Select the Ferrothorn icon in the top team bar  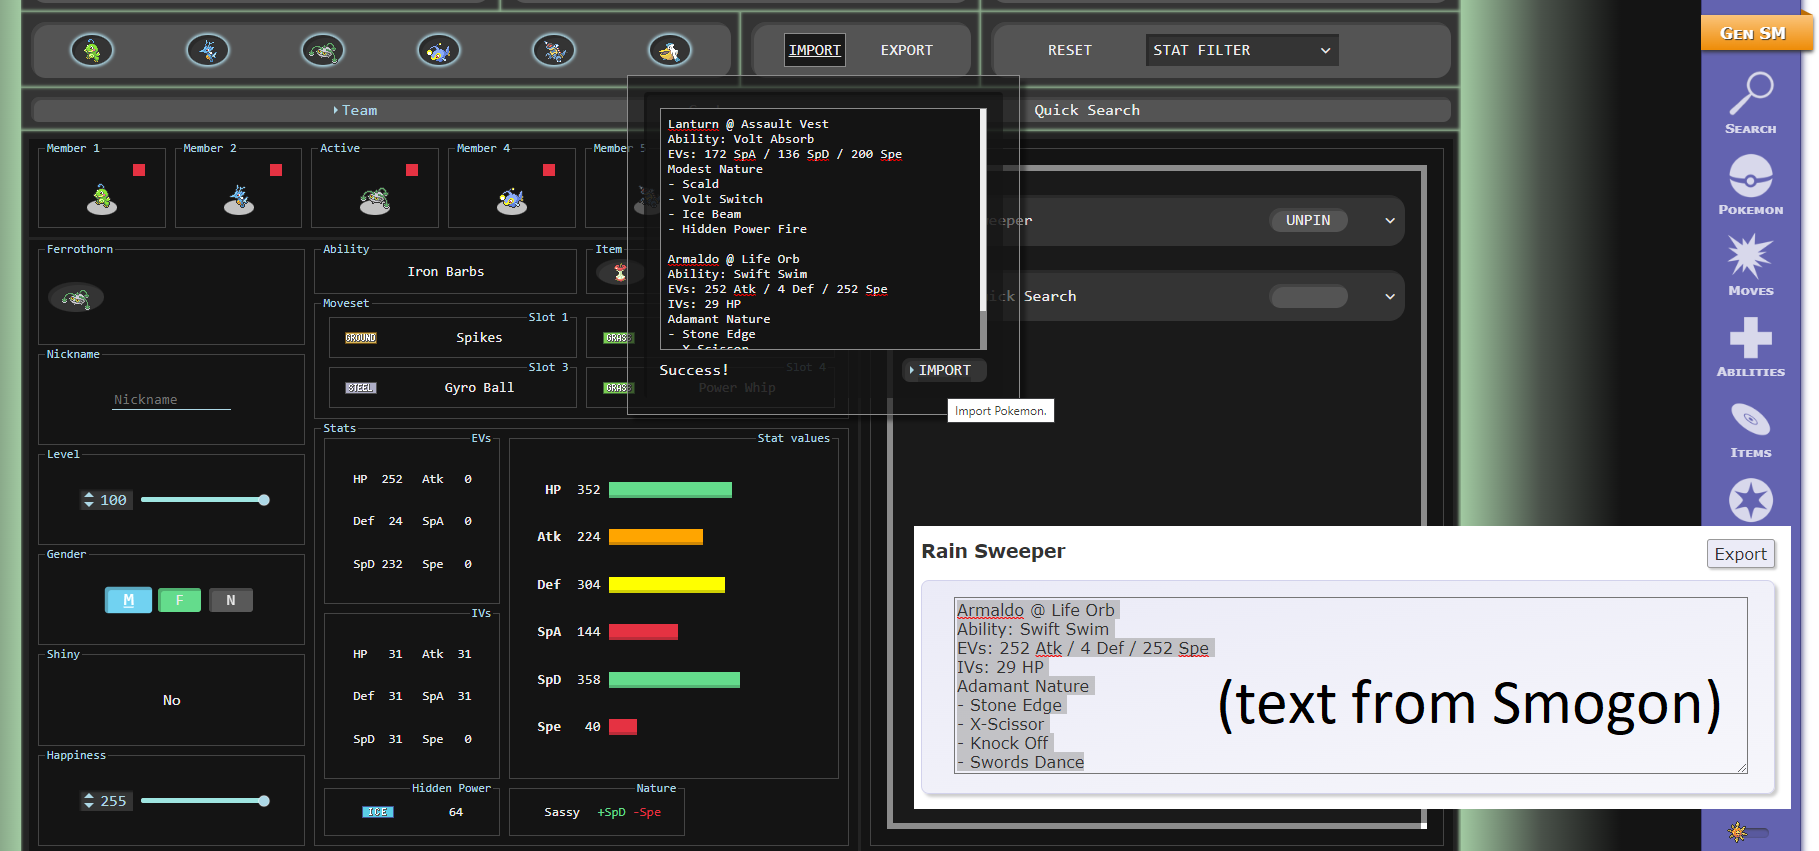click(x=323, y=50)
